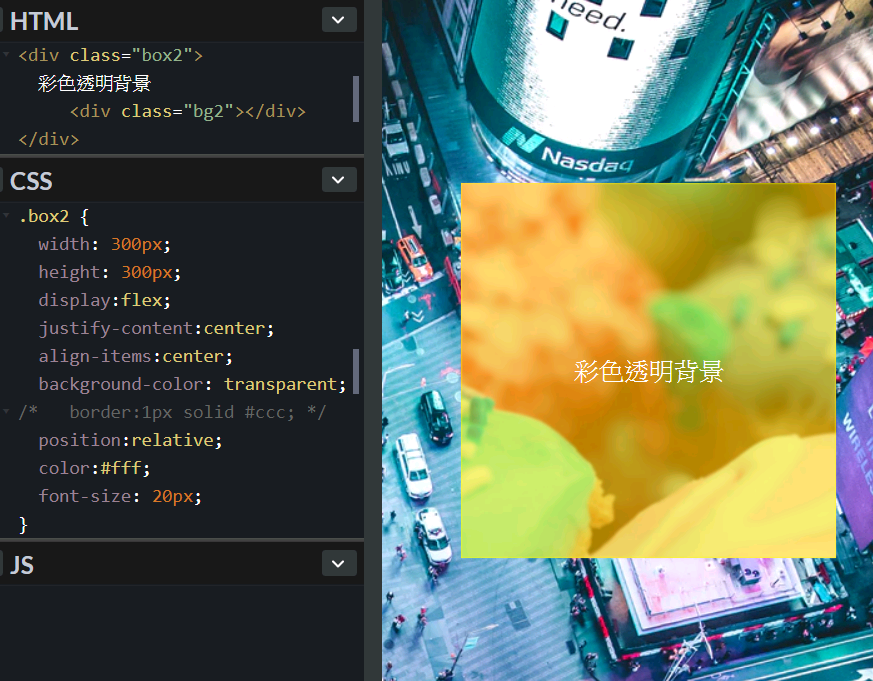Click the position:relative line
Screen dimensions: 873x681
click(130, 440)
